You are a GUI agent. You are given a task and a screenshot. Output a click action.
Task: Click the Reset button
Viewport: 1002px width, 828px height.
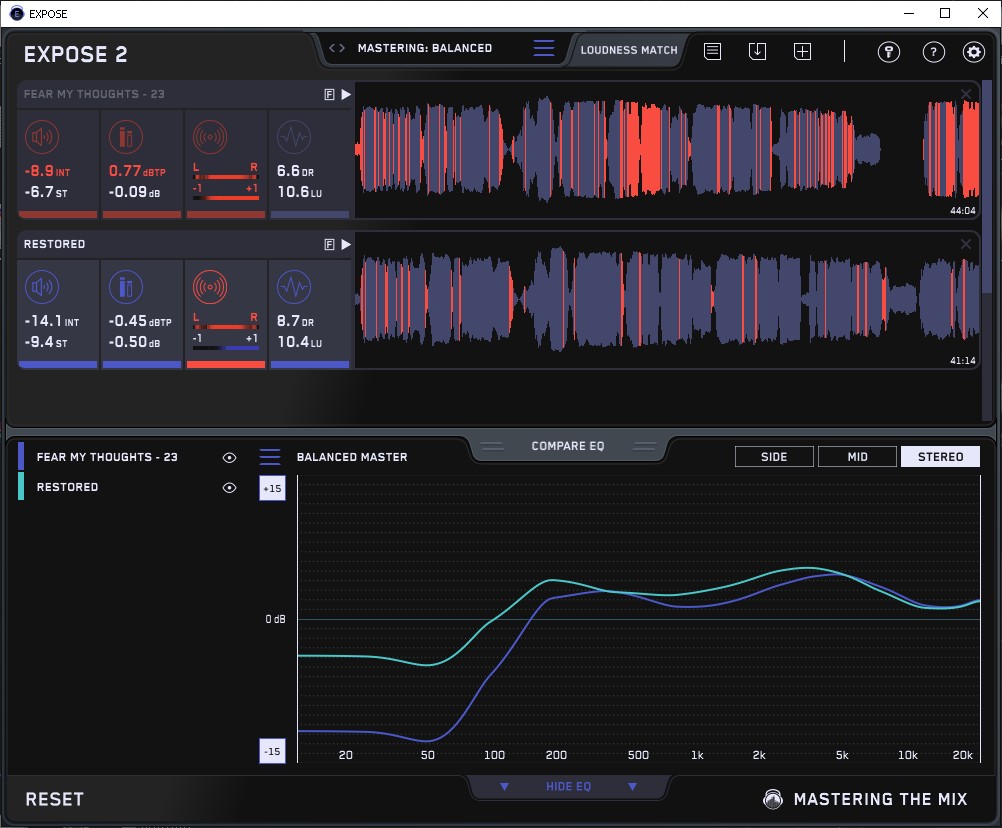pyautogui.click(x=54, y=799)
